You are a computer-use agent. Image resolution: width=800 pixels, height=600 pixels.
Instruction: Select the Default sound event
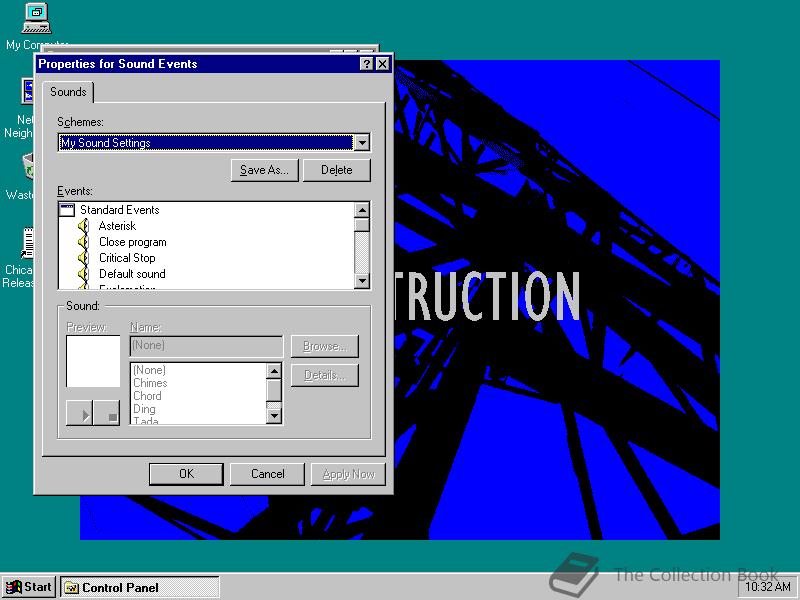132,274
